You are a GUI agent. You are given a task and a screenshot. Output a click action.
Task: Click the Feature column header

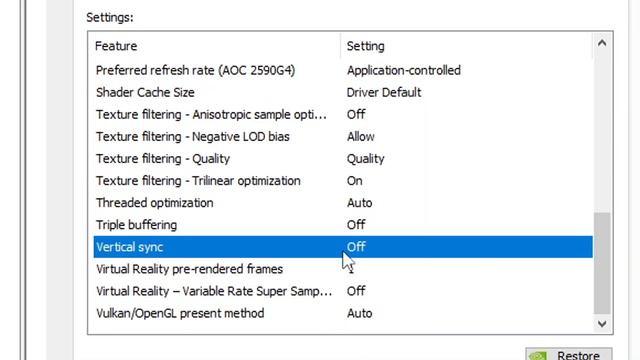[x=116, y=46]
